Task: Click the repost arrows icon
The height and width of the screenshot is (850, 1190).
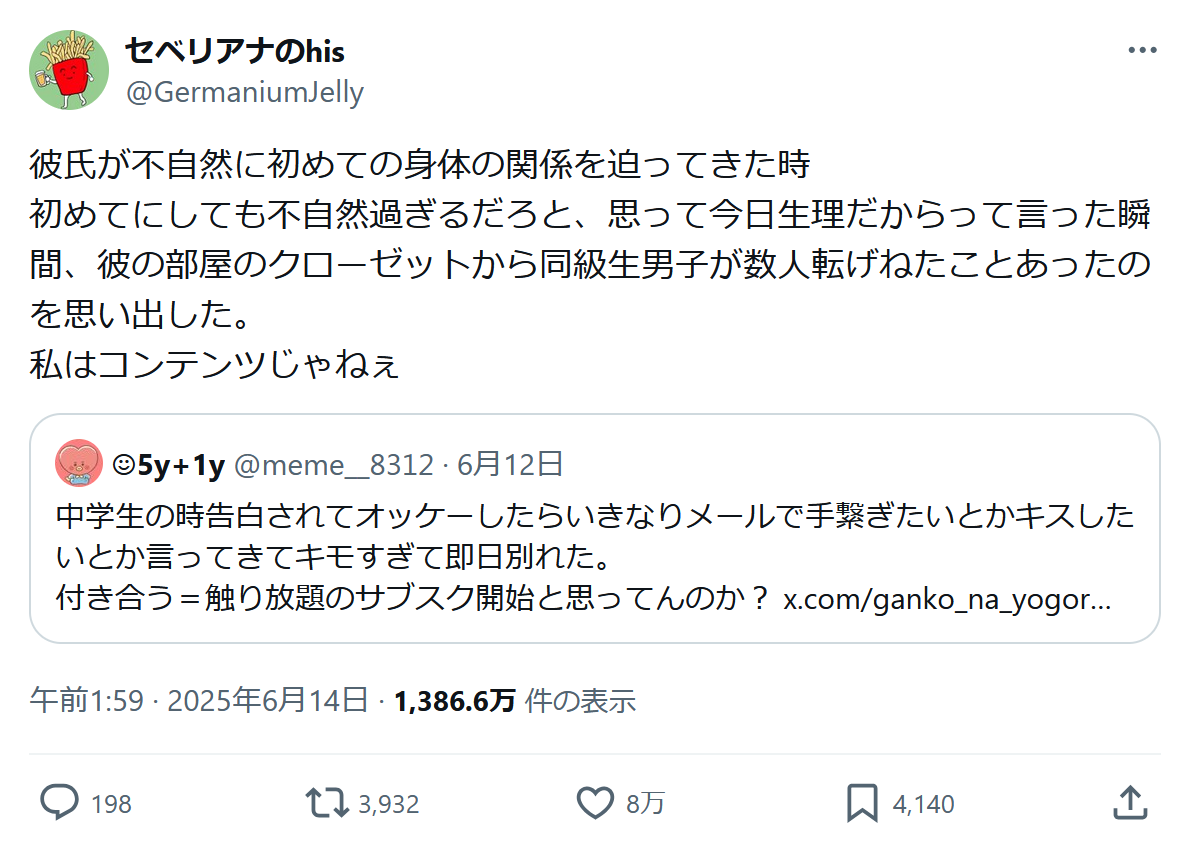Action: click(x=327, y=803)
